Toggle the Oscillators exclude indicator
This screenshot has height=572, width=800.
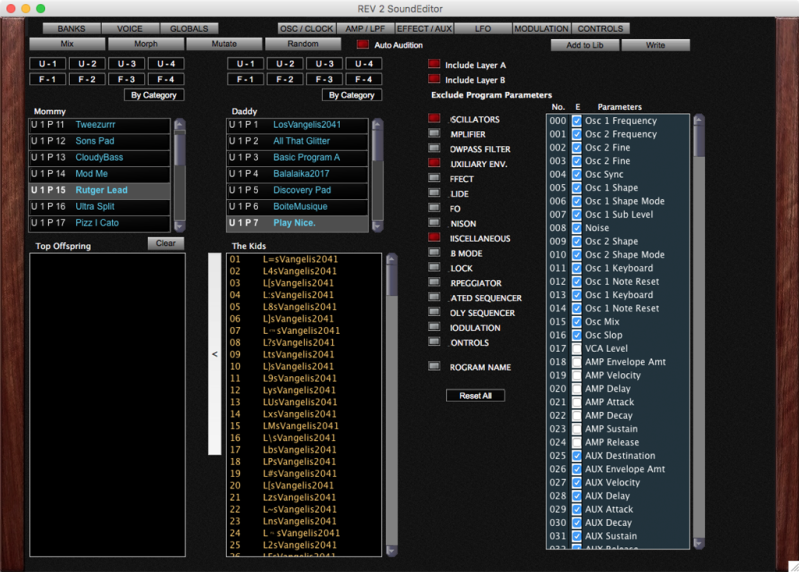pos(434,119)
